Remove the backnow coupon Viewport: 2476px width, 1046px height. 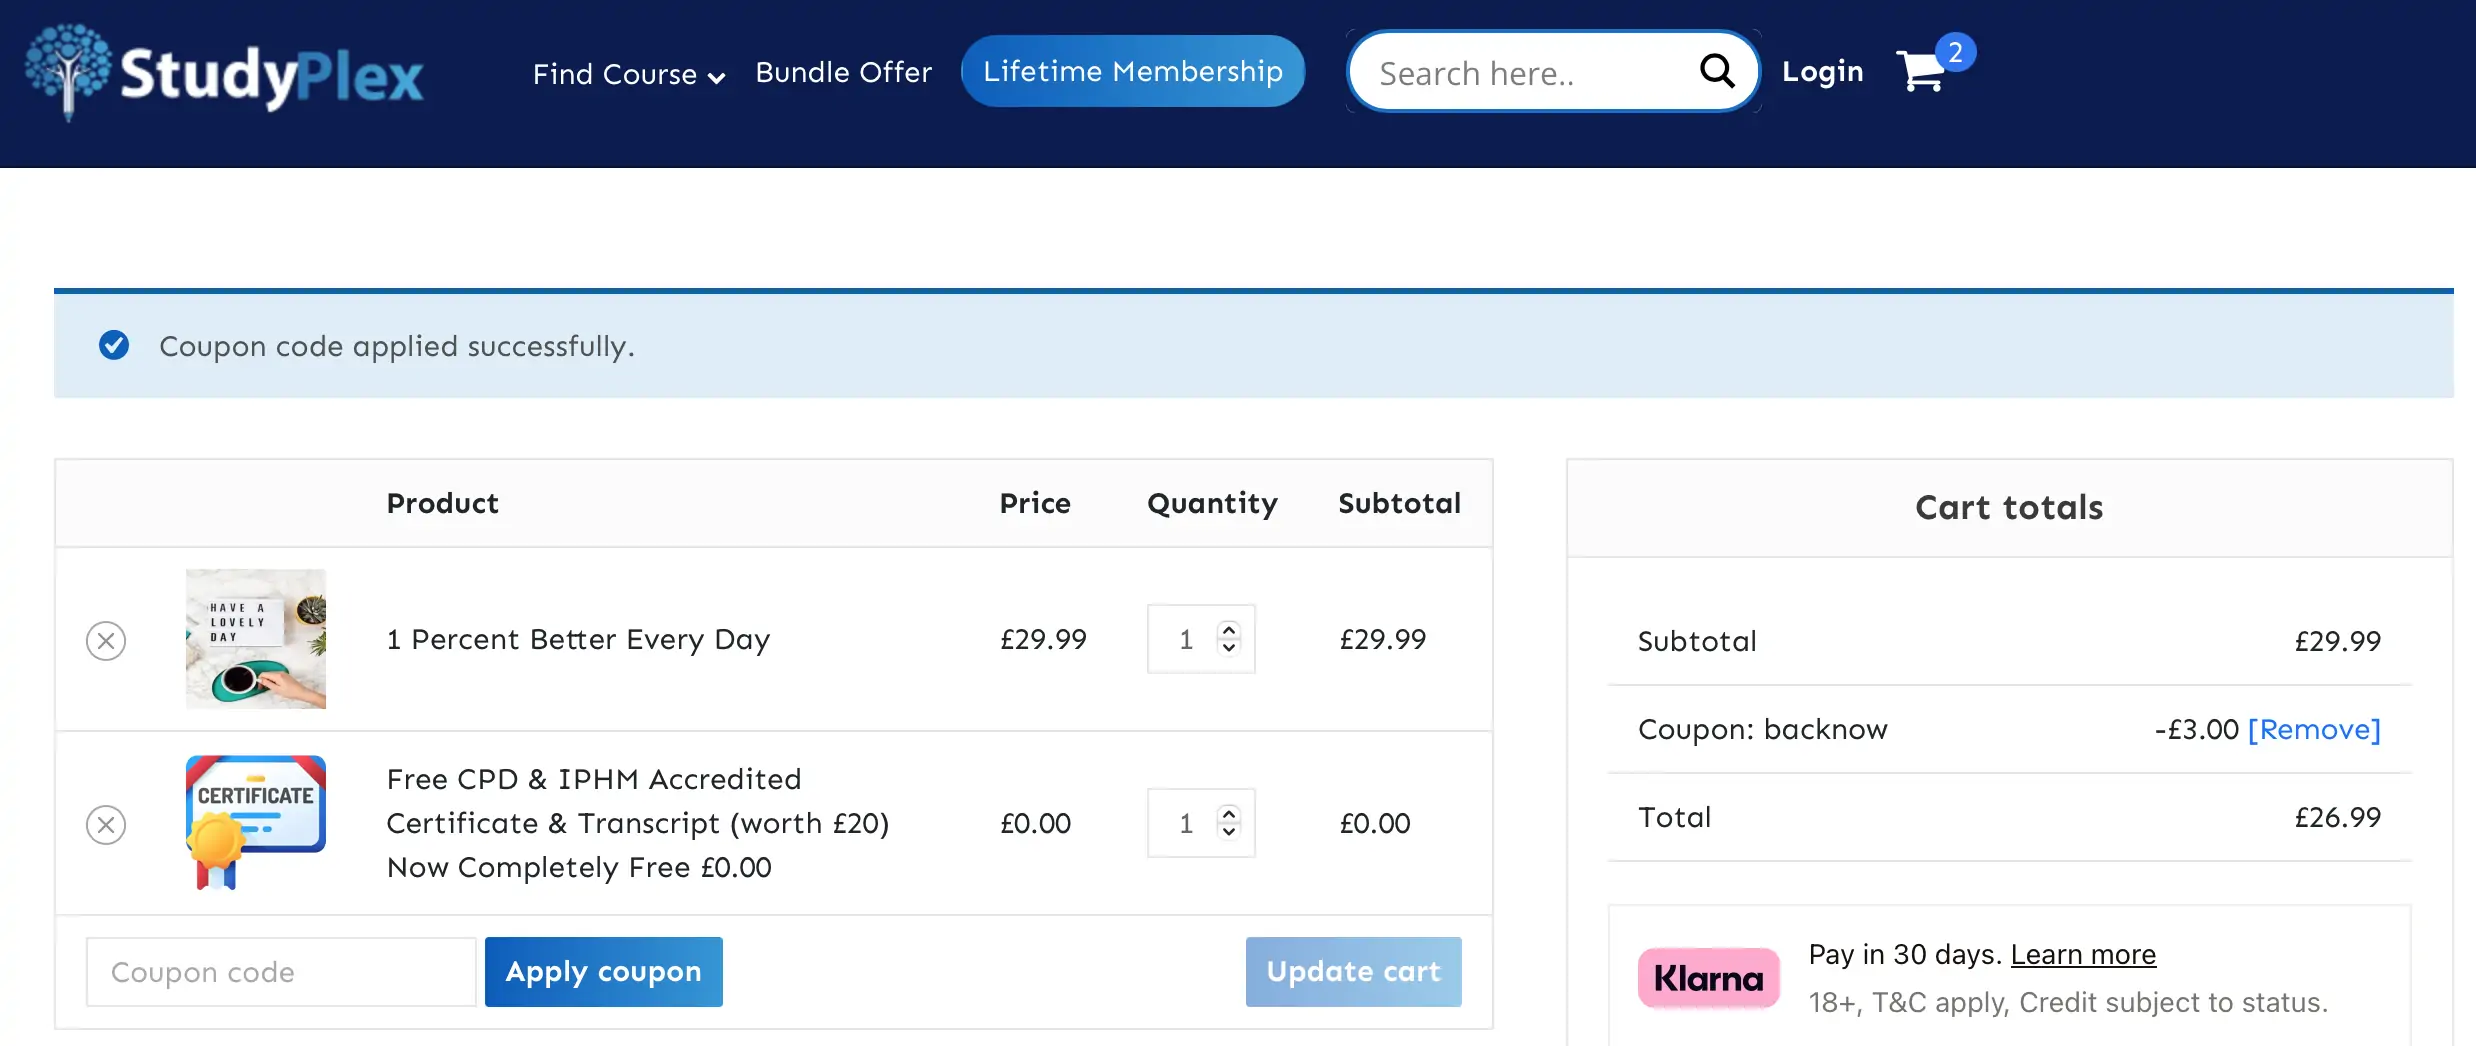[x=2314, y=730]
